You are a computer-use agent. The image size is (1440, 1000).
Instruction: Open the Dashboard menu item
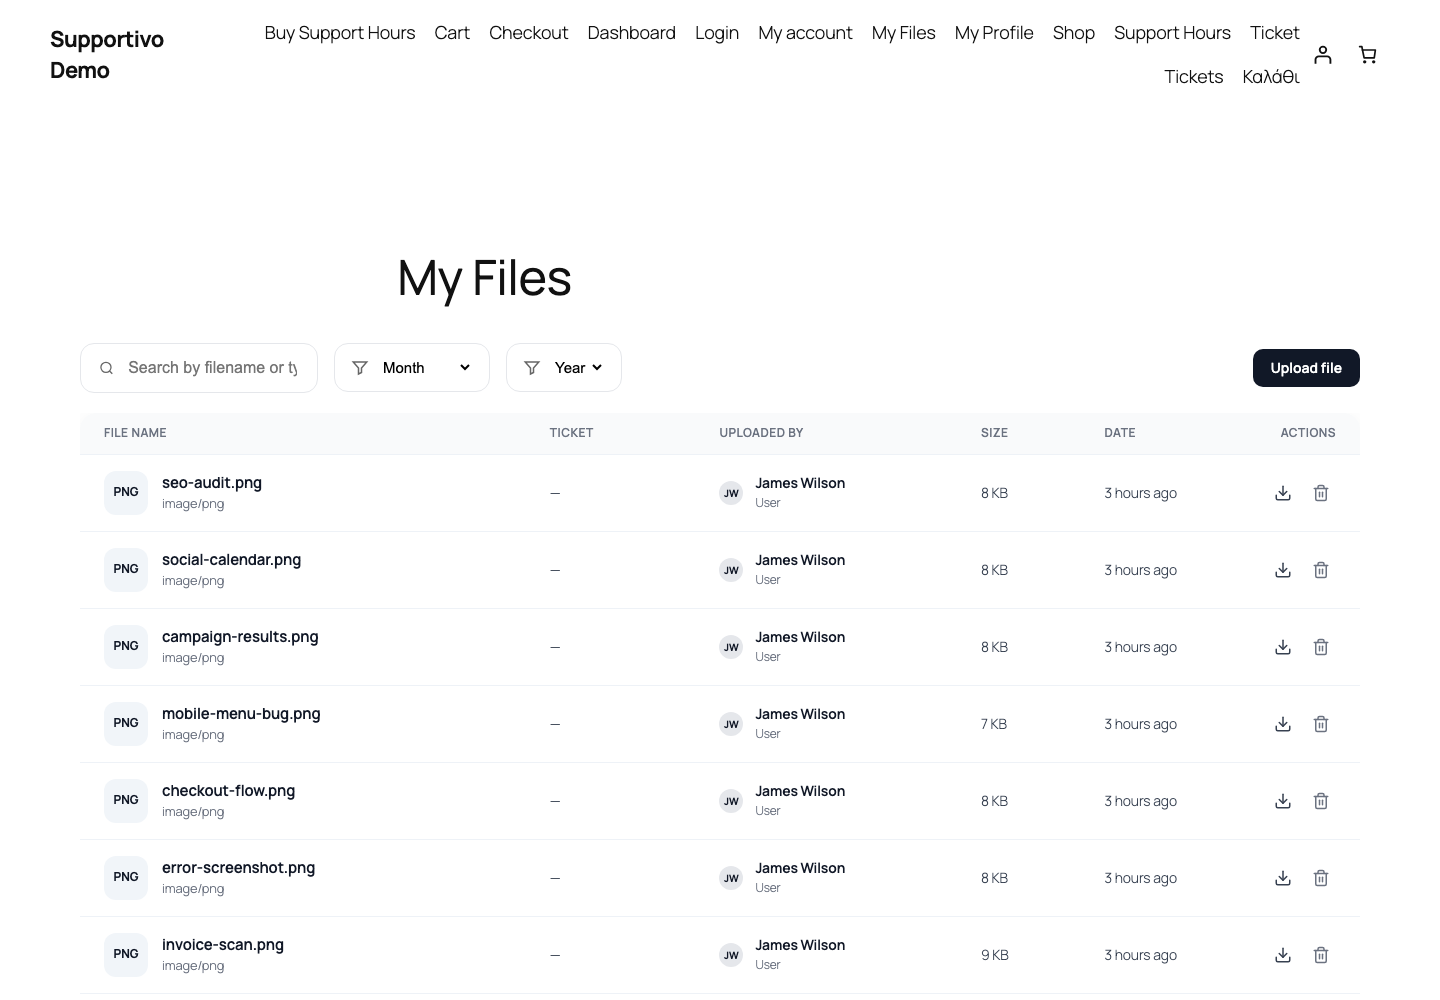(x=632, y=33)
